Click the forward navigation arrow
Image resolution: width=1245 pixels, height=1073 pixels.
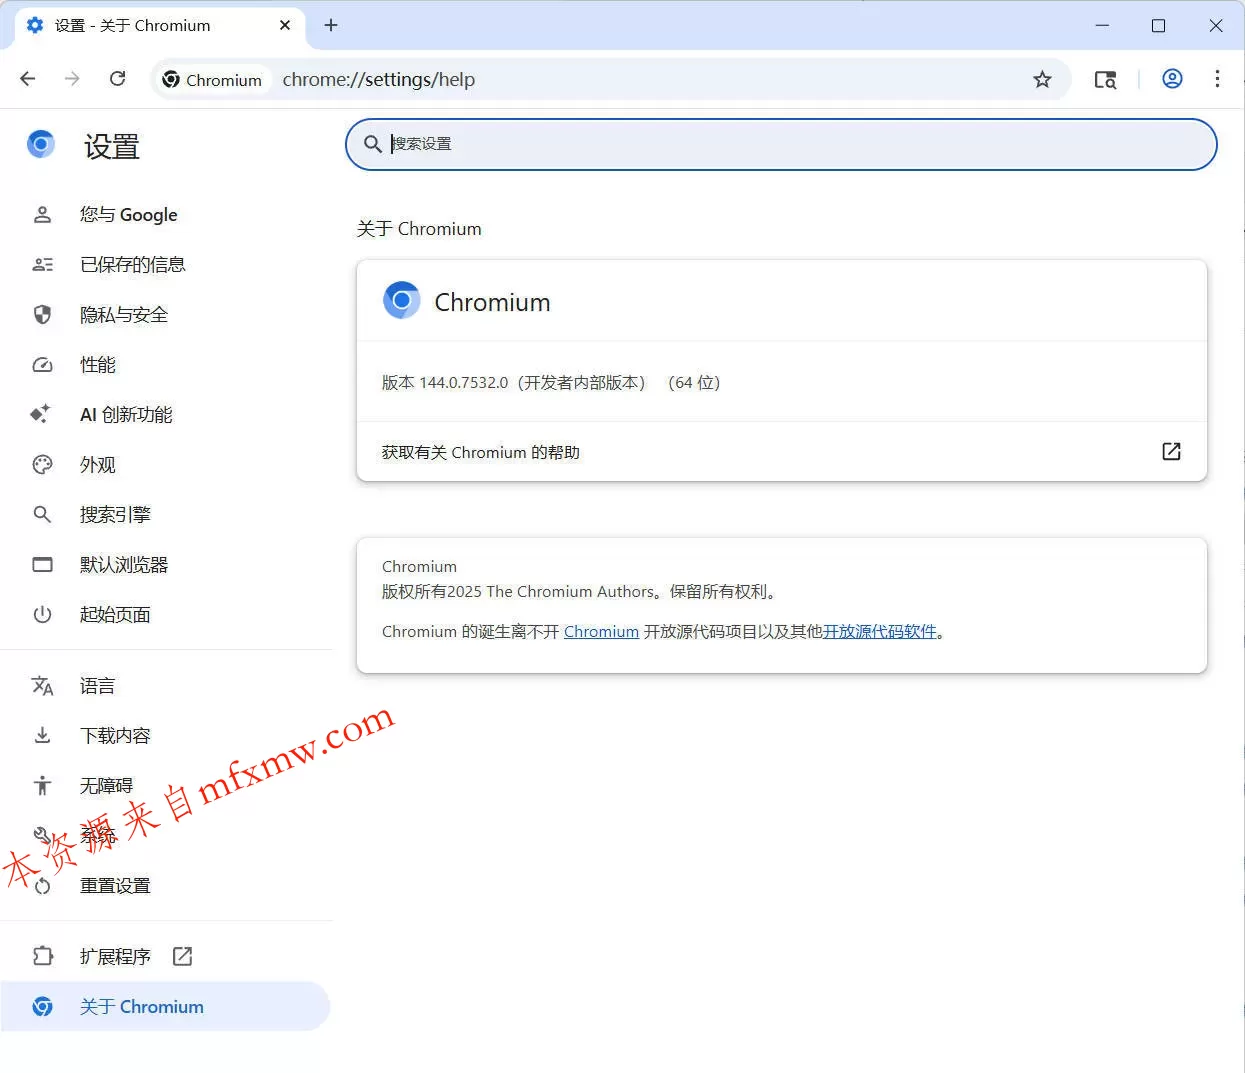click(x=72, y=79)
